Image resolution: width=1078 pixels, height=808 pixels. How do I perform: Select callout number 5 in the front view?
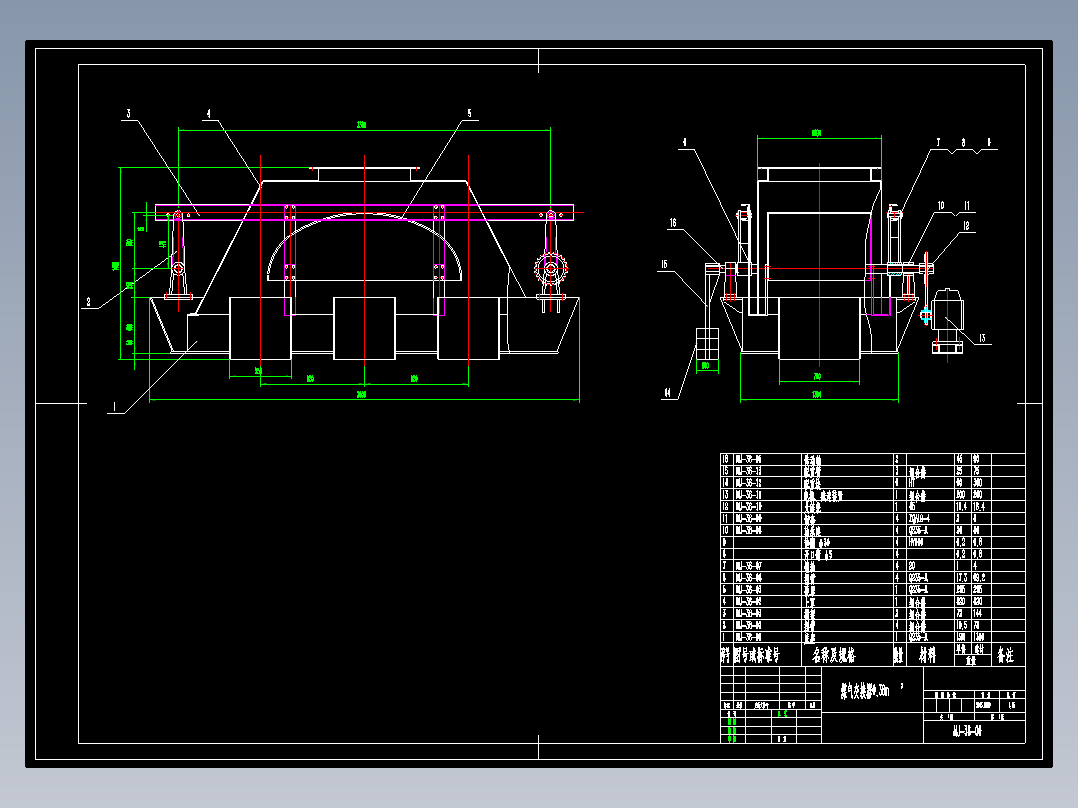click(x=470, y=113)
